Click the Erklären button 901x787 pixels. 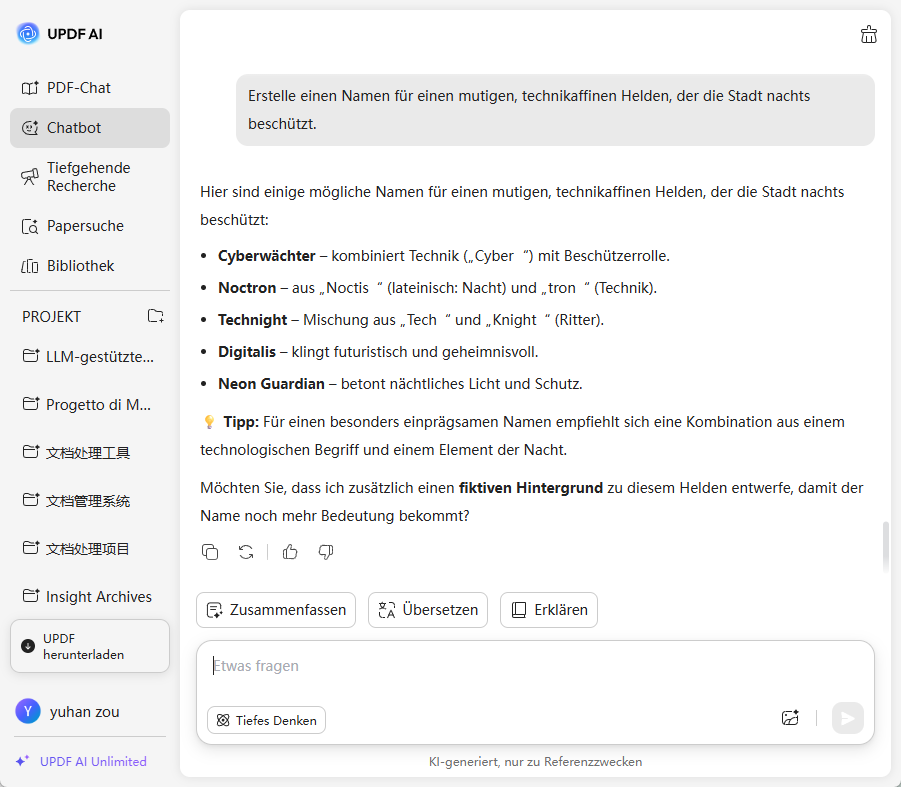[x=549, y=610]
